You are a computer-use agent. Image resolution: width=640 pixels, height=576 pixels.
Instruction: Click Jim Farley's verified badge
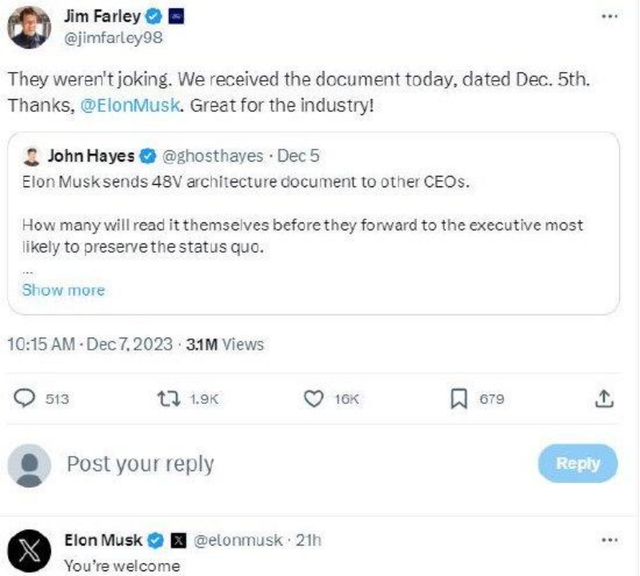pos(155,17)
